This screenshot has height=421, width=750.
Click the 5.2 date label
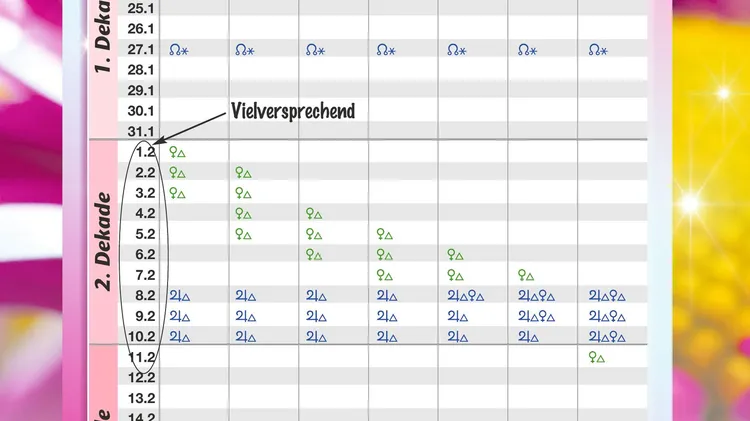point(145,234)
